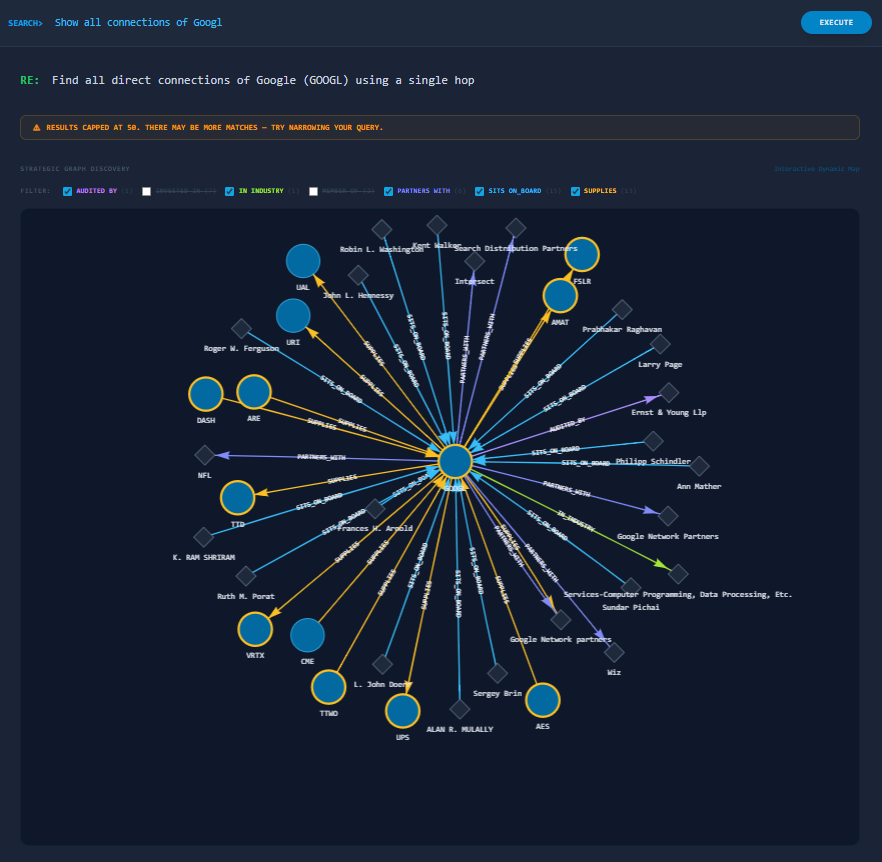Viewport: 882px width, 862px height.
Task: Click the Robin L. Washington diamond
Action: coord(382,230)
